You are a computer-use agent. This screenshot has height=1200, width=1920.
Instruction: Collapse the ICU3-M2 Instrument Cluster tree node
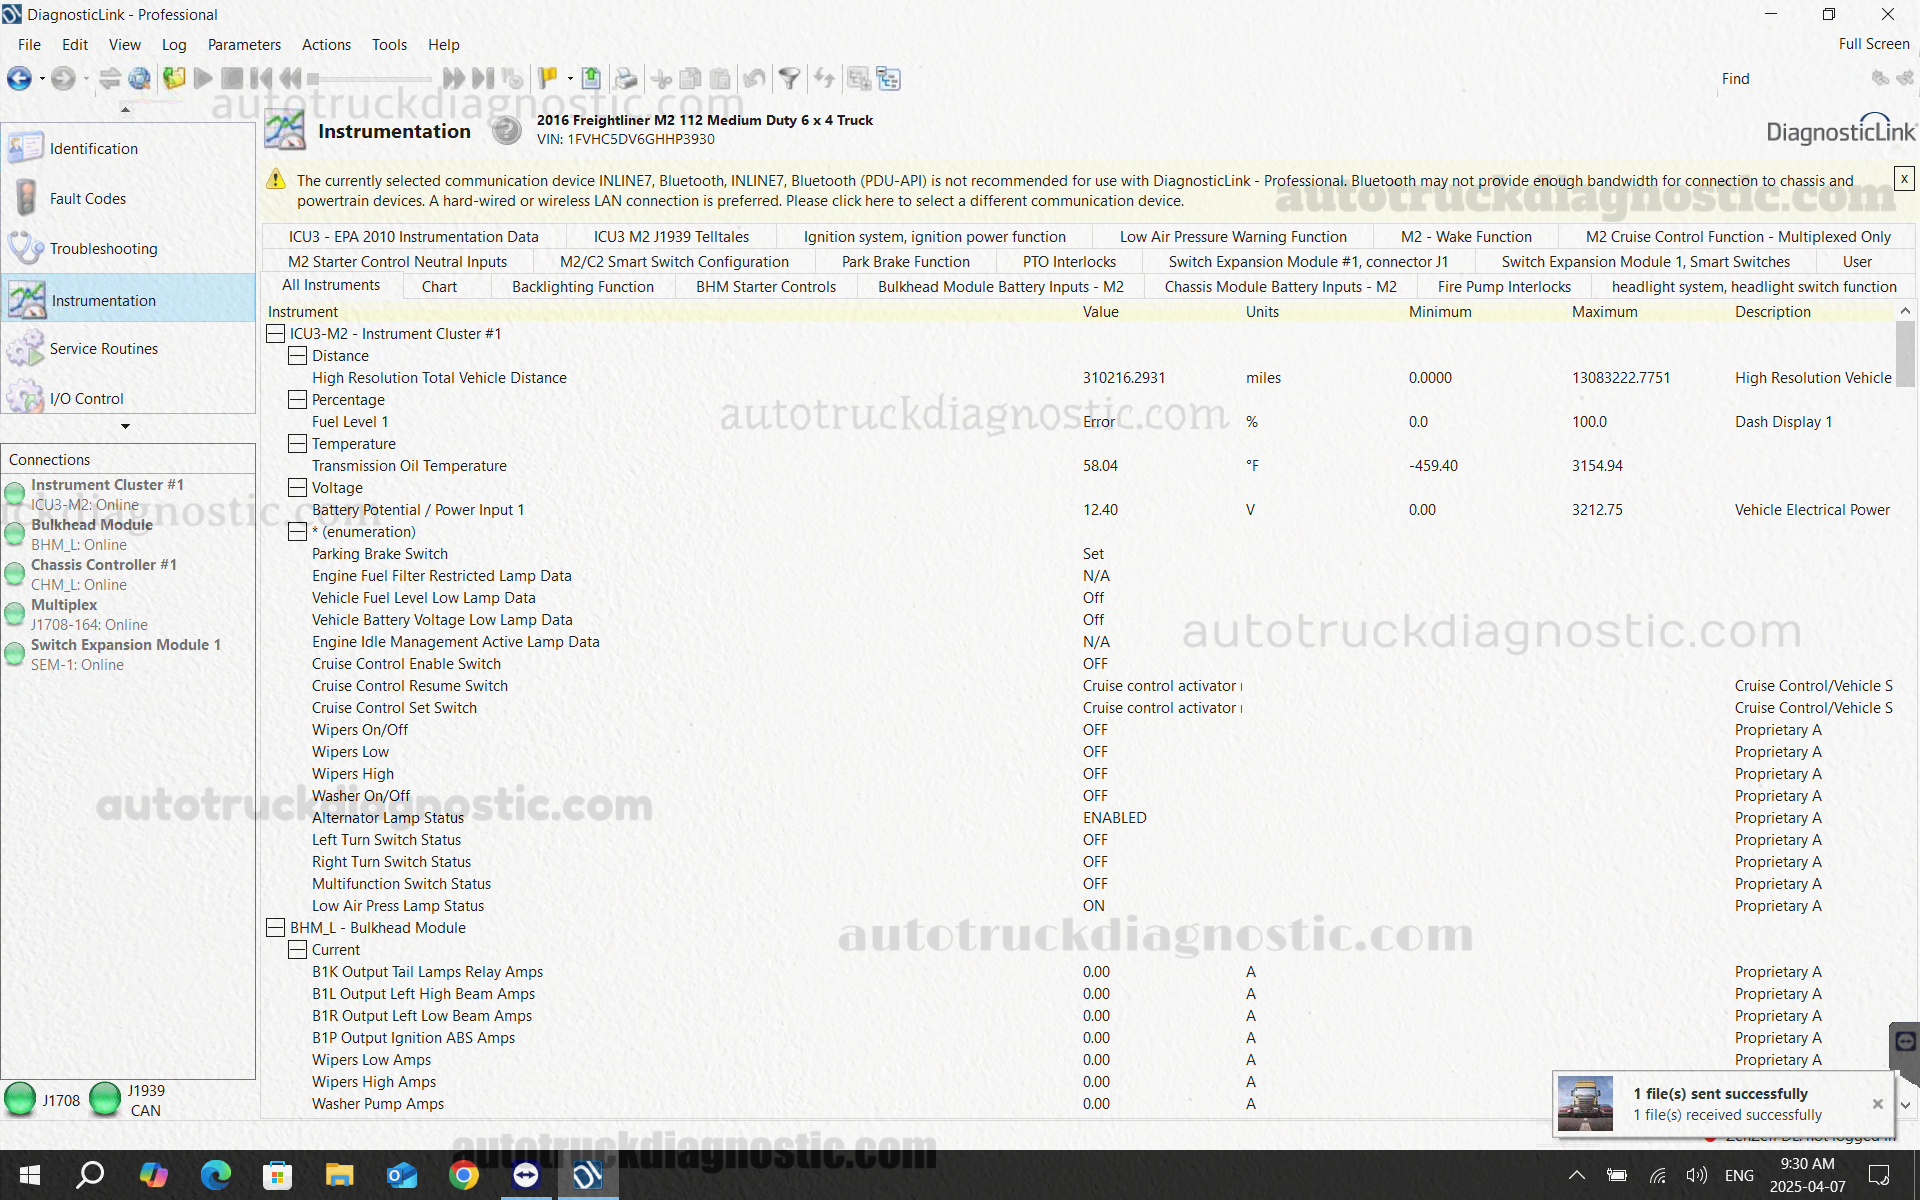275,333
